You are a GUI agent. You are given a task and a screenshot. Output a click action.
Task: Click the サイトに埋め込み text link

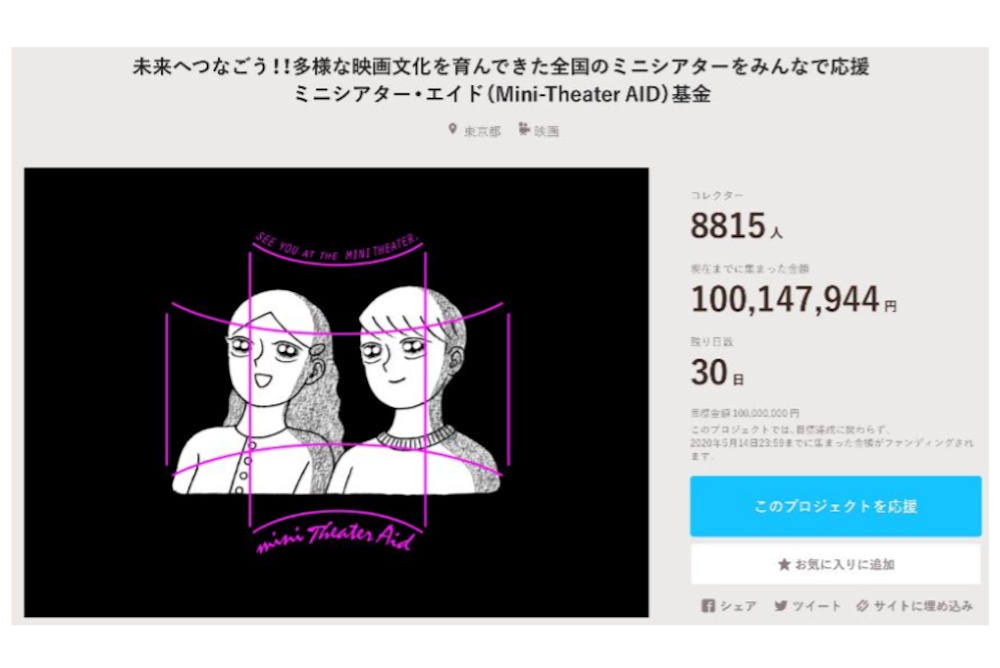pos(922,606)
